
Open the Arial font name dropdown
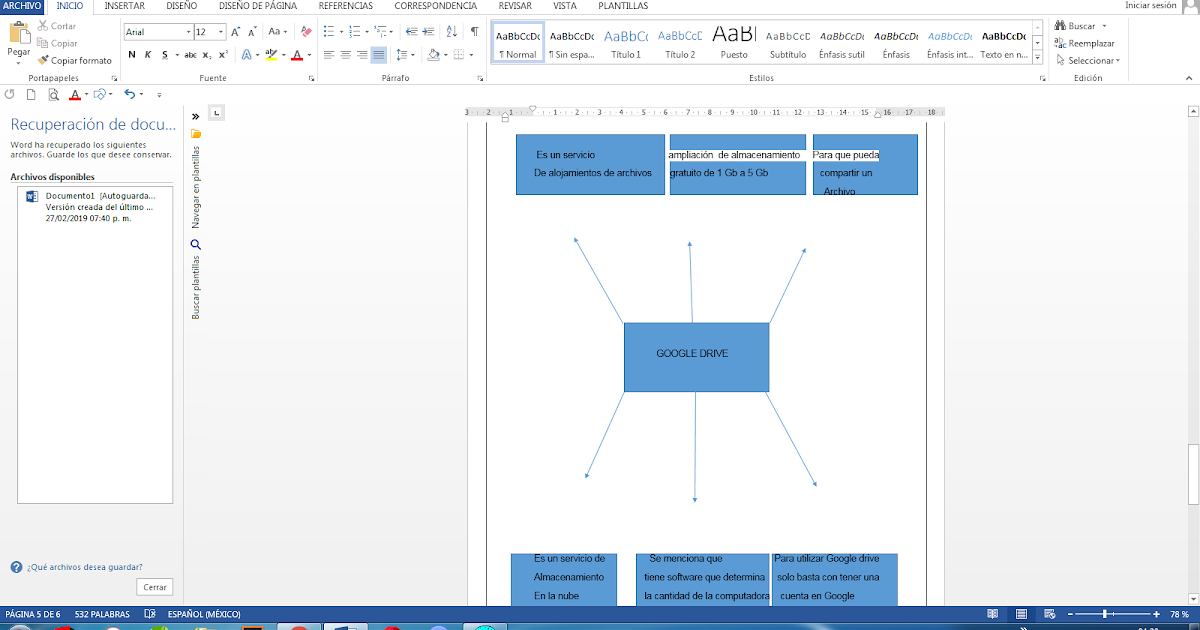188,31
